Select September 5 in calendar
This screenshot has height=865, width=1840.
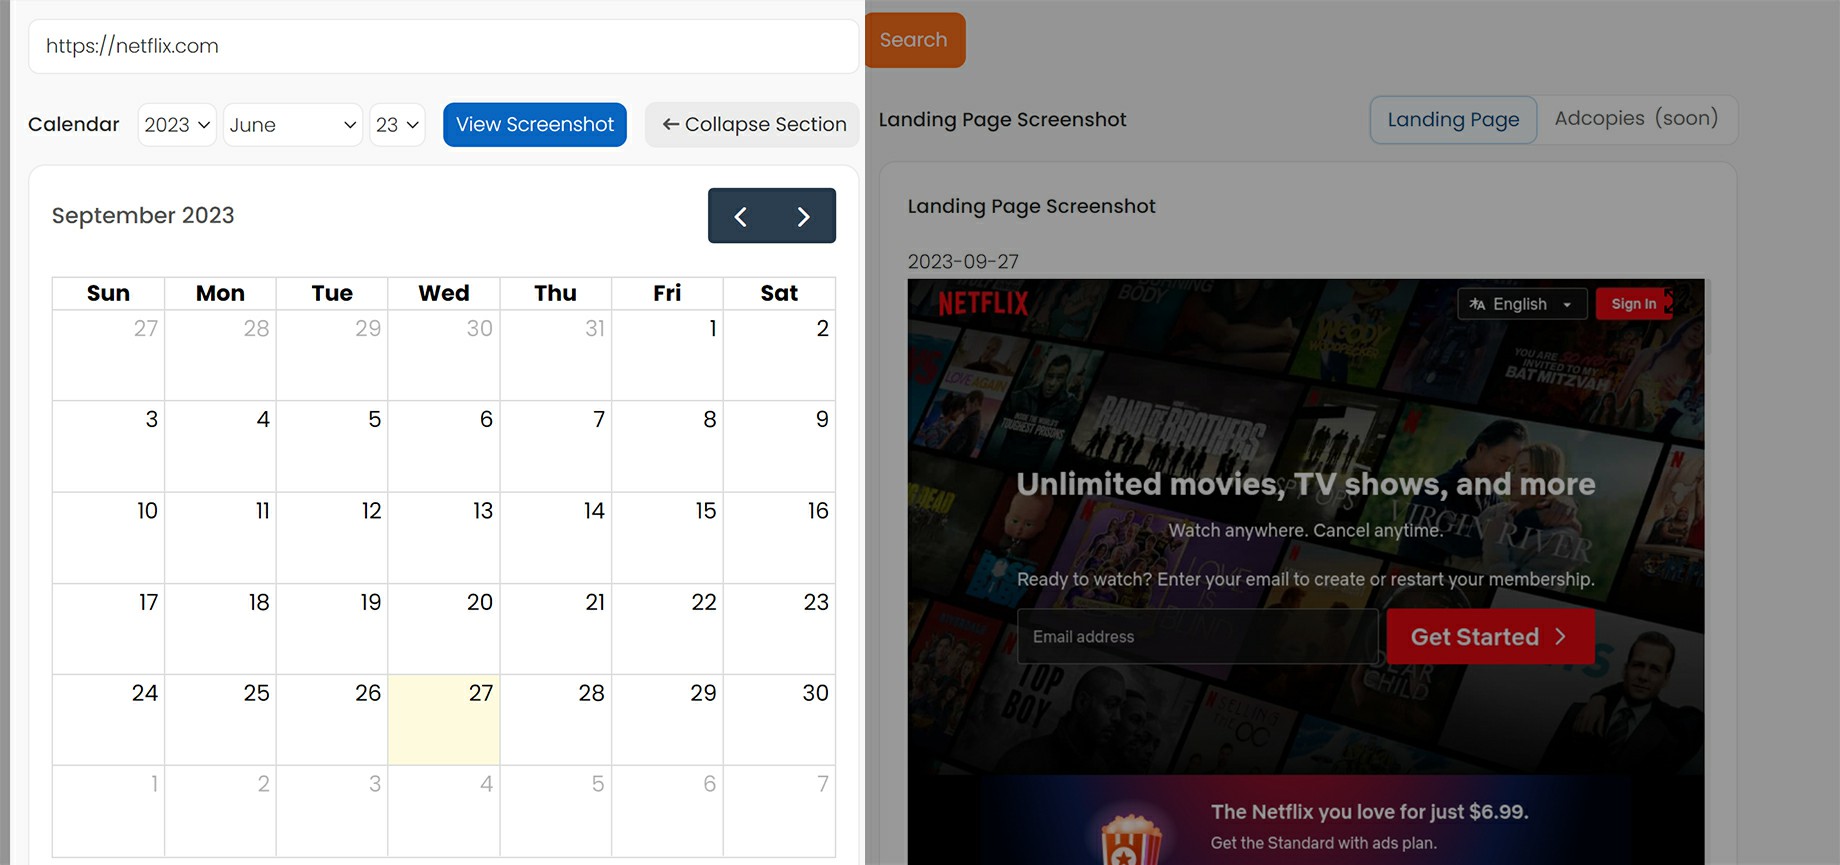pos(332,447)
